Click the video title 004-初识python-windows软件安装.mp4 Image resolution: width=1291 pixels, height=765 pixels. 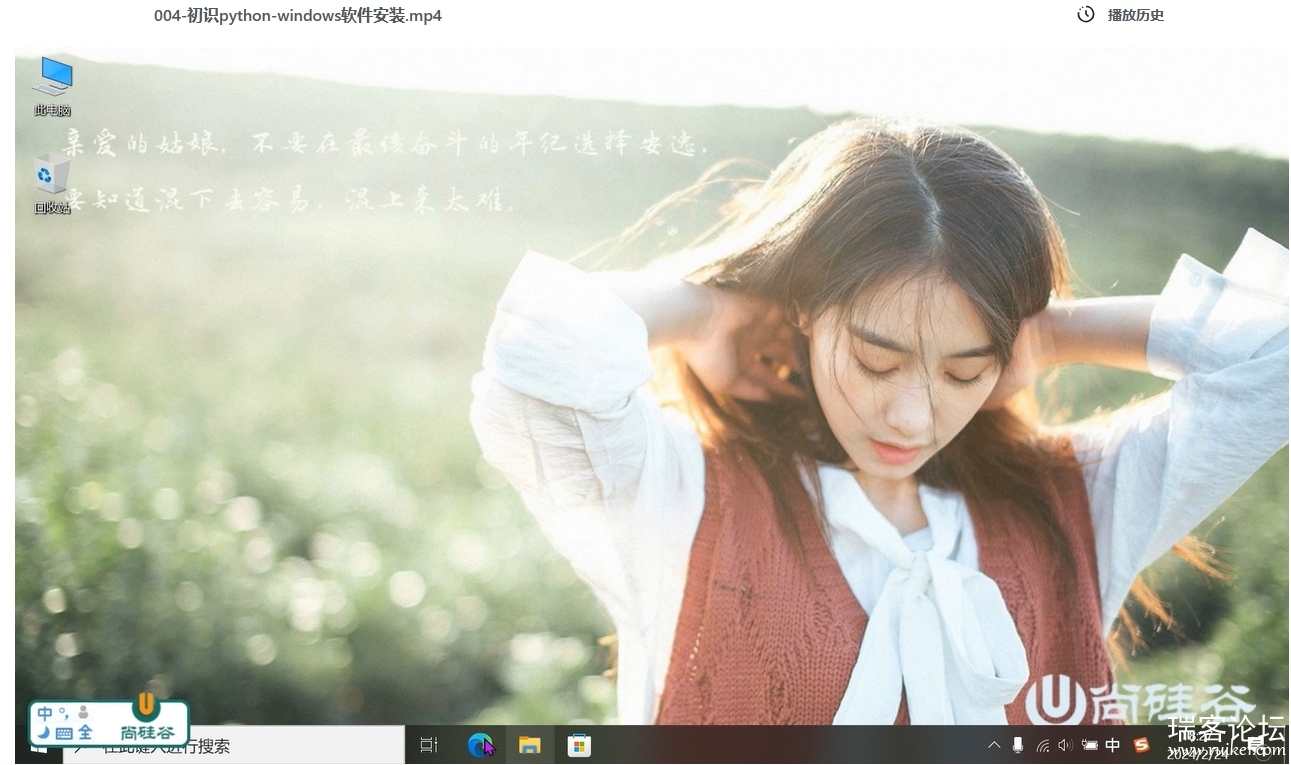point(298,15)
